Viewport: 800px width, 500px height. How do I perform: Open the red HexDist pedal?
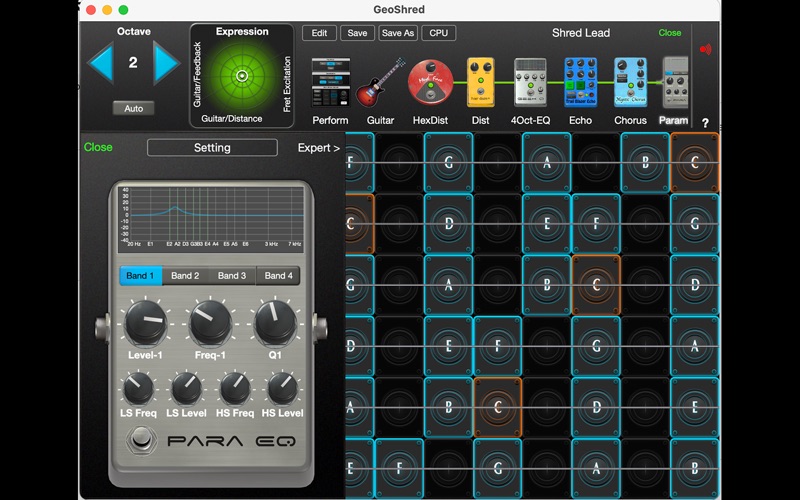tap(430, 82)
